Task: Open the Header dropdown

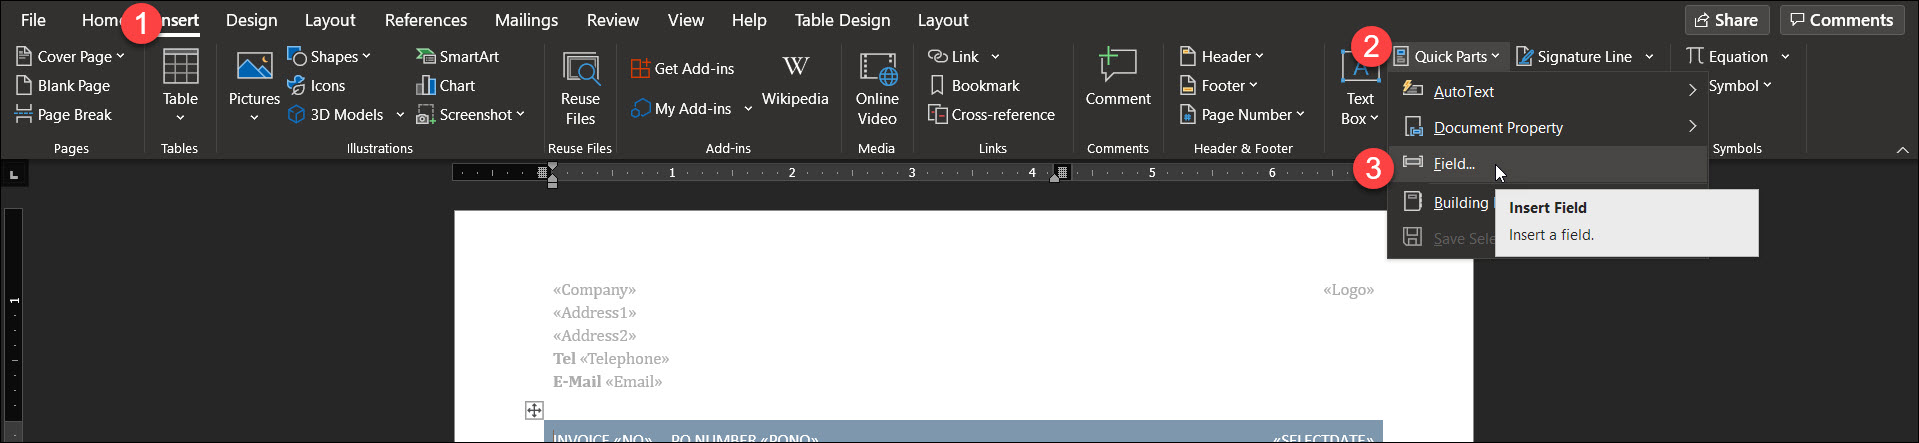Action: click(1221, 57)
